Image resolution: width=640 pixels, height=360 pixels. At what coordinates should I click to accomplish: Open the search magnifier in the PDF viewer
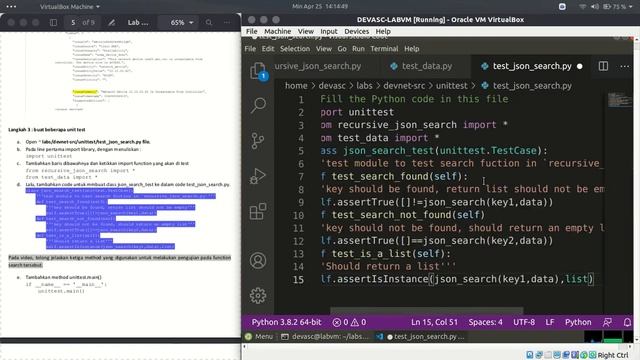(209, 22)
